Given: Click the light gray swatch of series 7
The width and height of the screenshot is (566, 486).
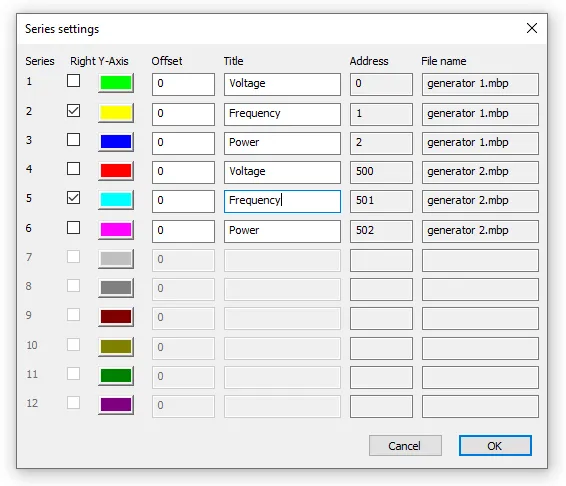Looking at the screenshot, I should [116, 259].
